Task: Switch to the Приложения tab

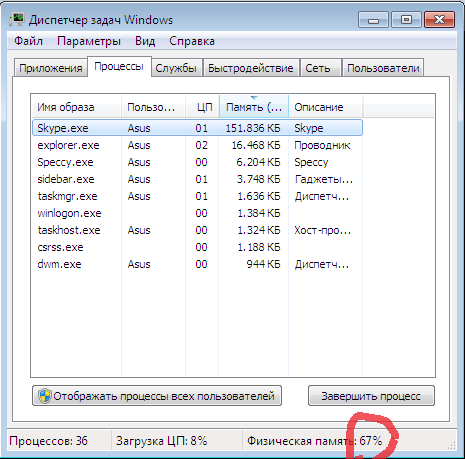Action: pos(51,68)
